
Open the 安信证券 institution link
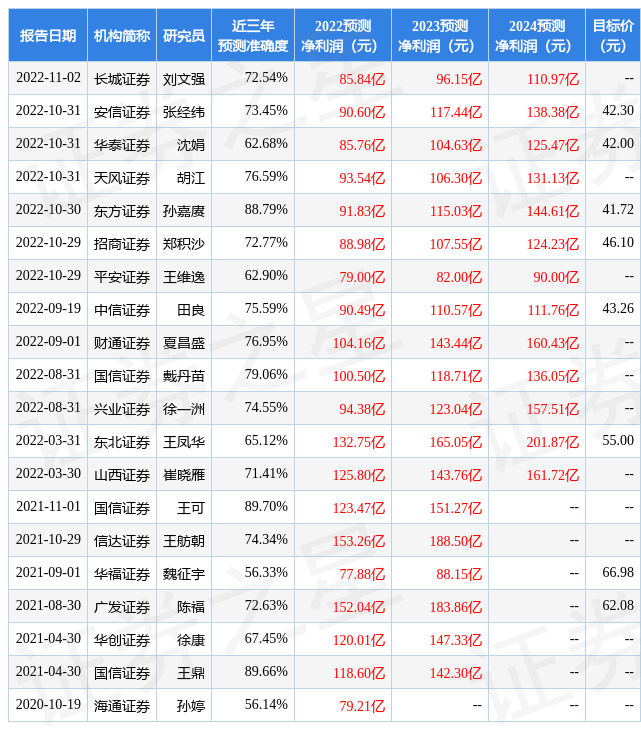(x=122, y=112)
